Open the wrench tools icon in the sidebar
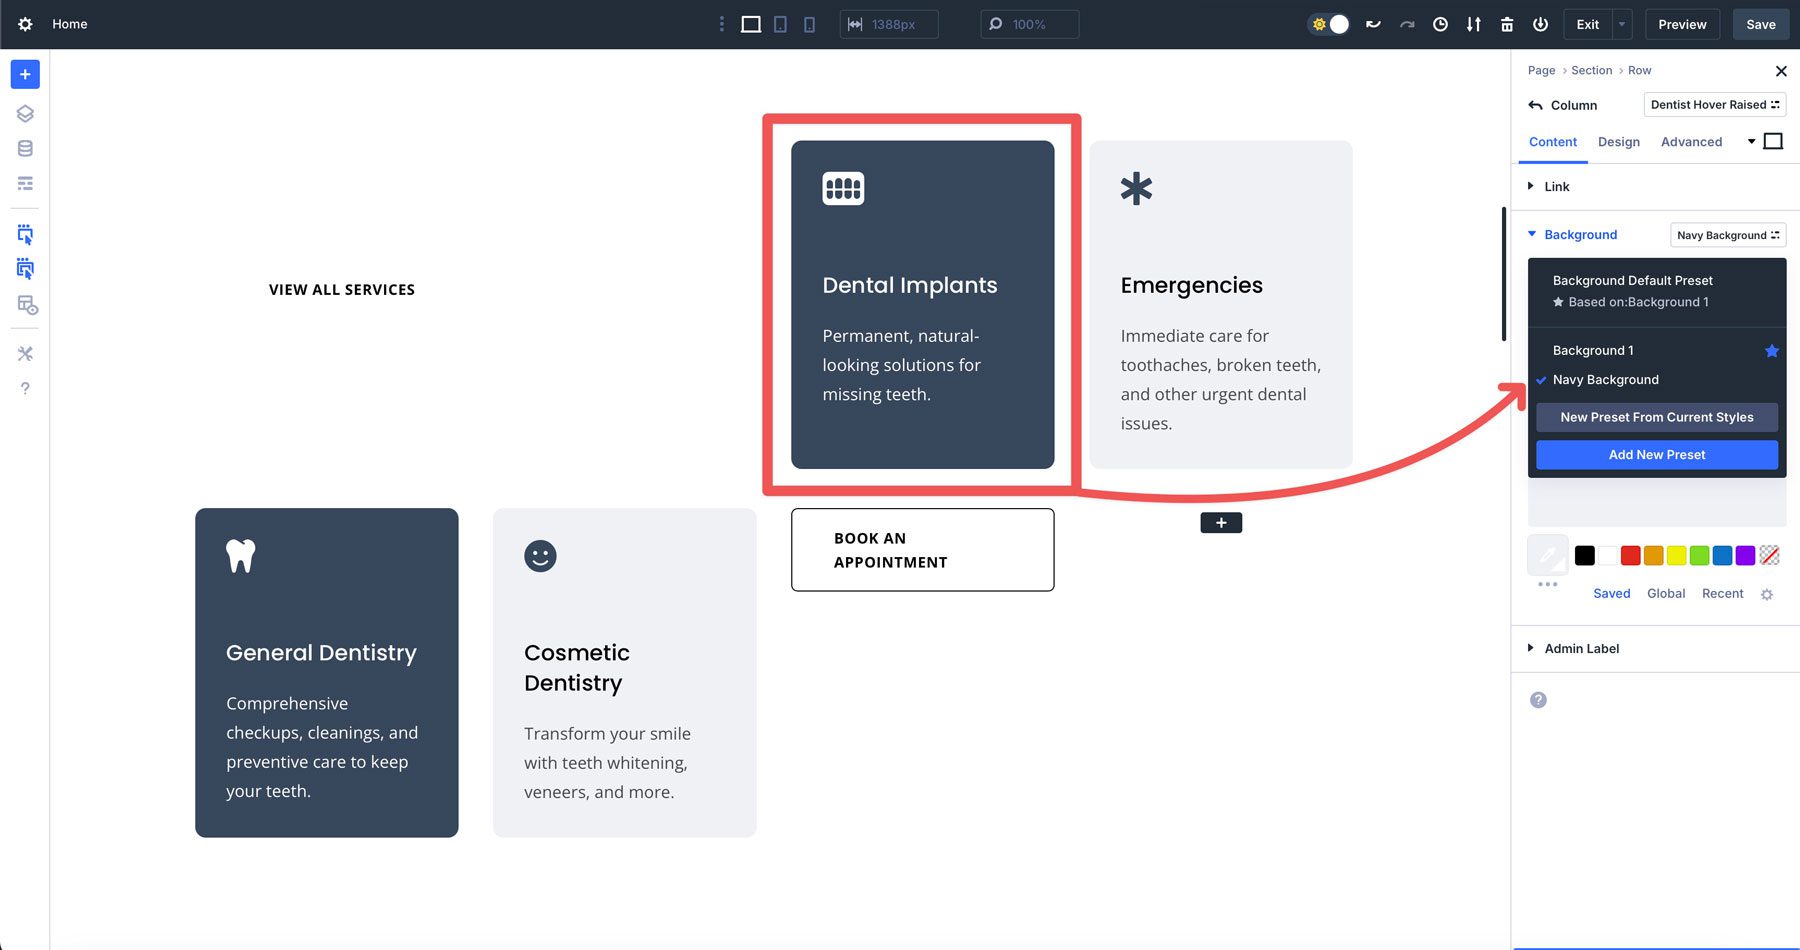Viewport: 1800px width, 950px height. (24, 353)
